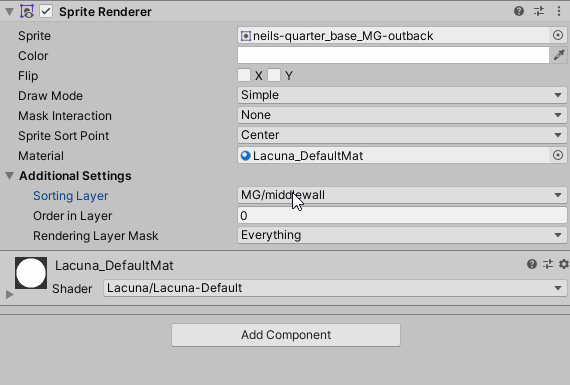
Task: Toggle Flip X checkbox
Action: click(244, 75)
